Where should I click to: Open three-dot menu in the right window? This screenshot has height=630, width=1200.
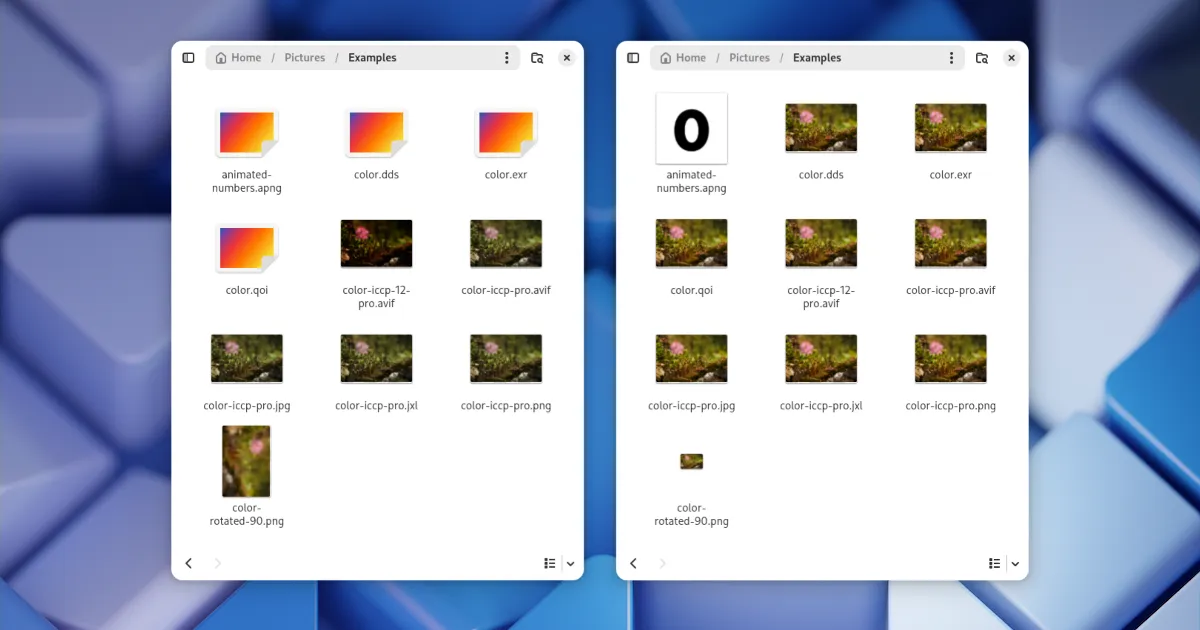click(x=952, y=58)
